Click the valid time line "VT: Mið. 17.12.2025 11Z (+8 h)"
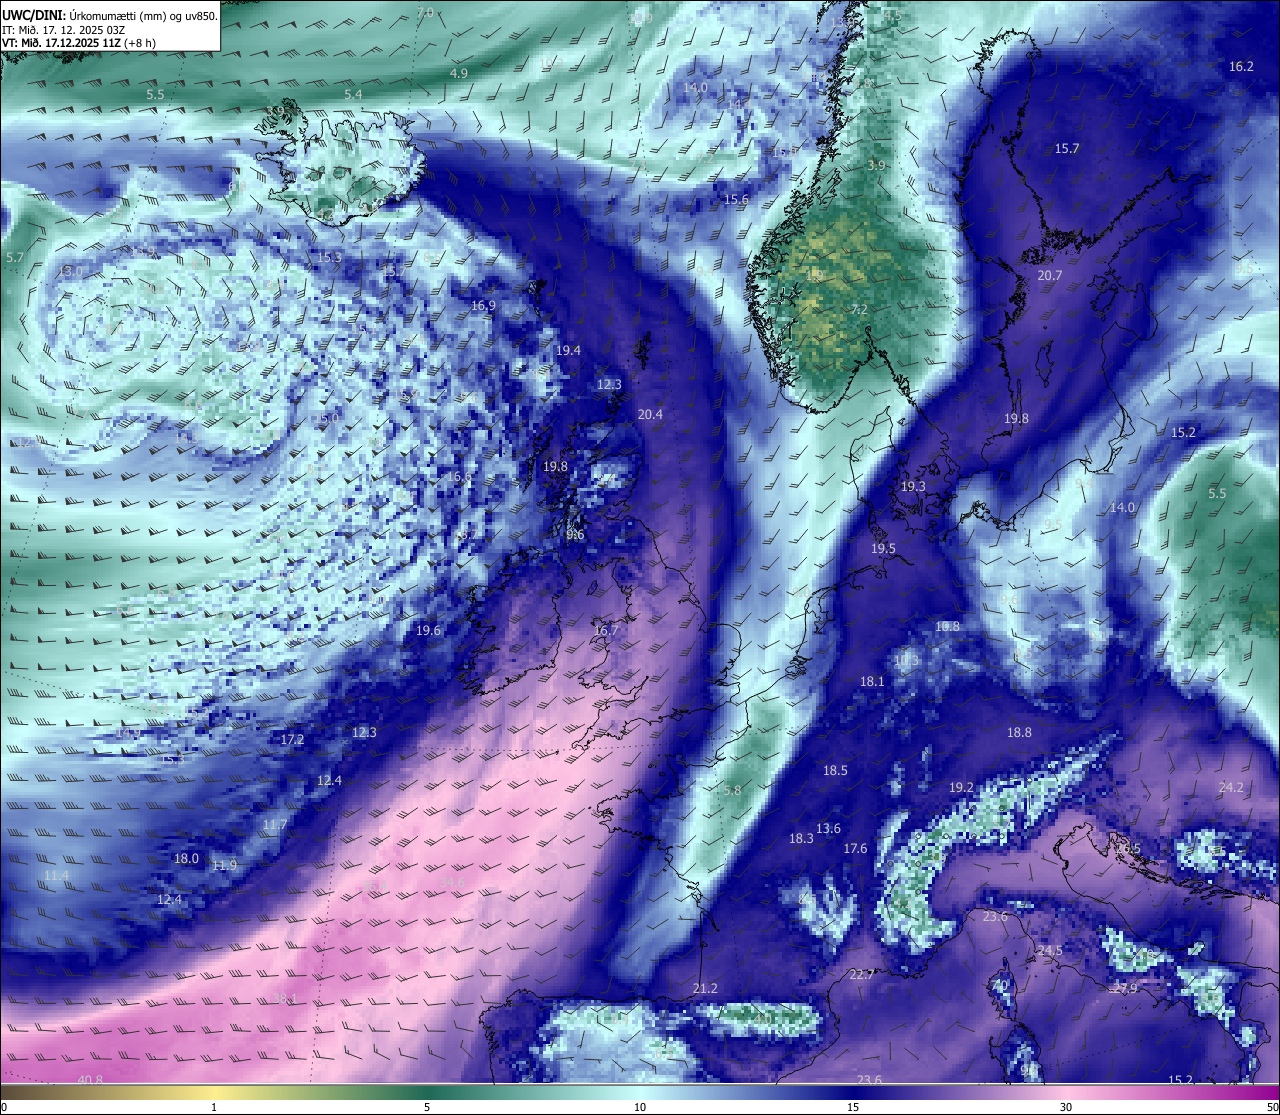1280x1115 pixels. coord(79,43)
